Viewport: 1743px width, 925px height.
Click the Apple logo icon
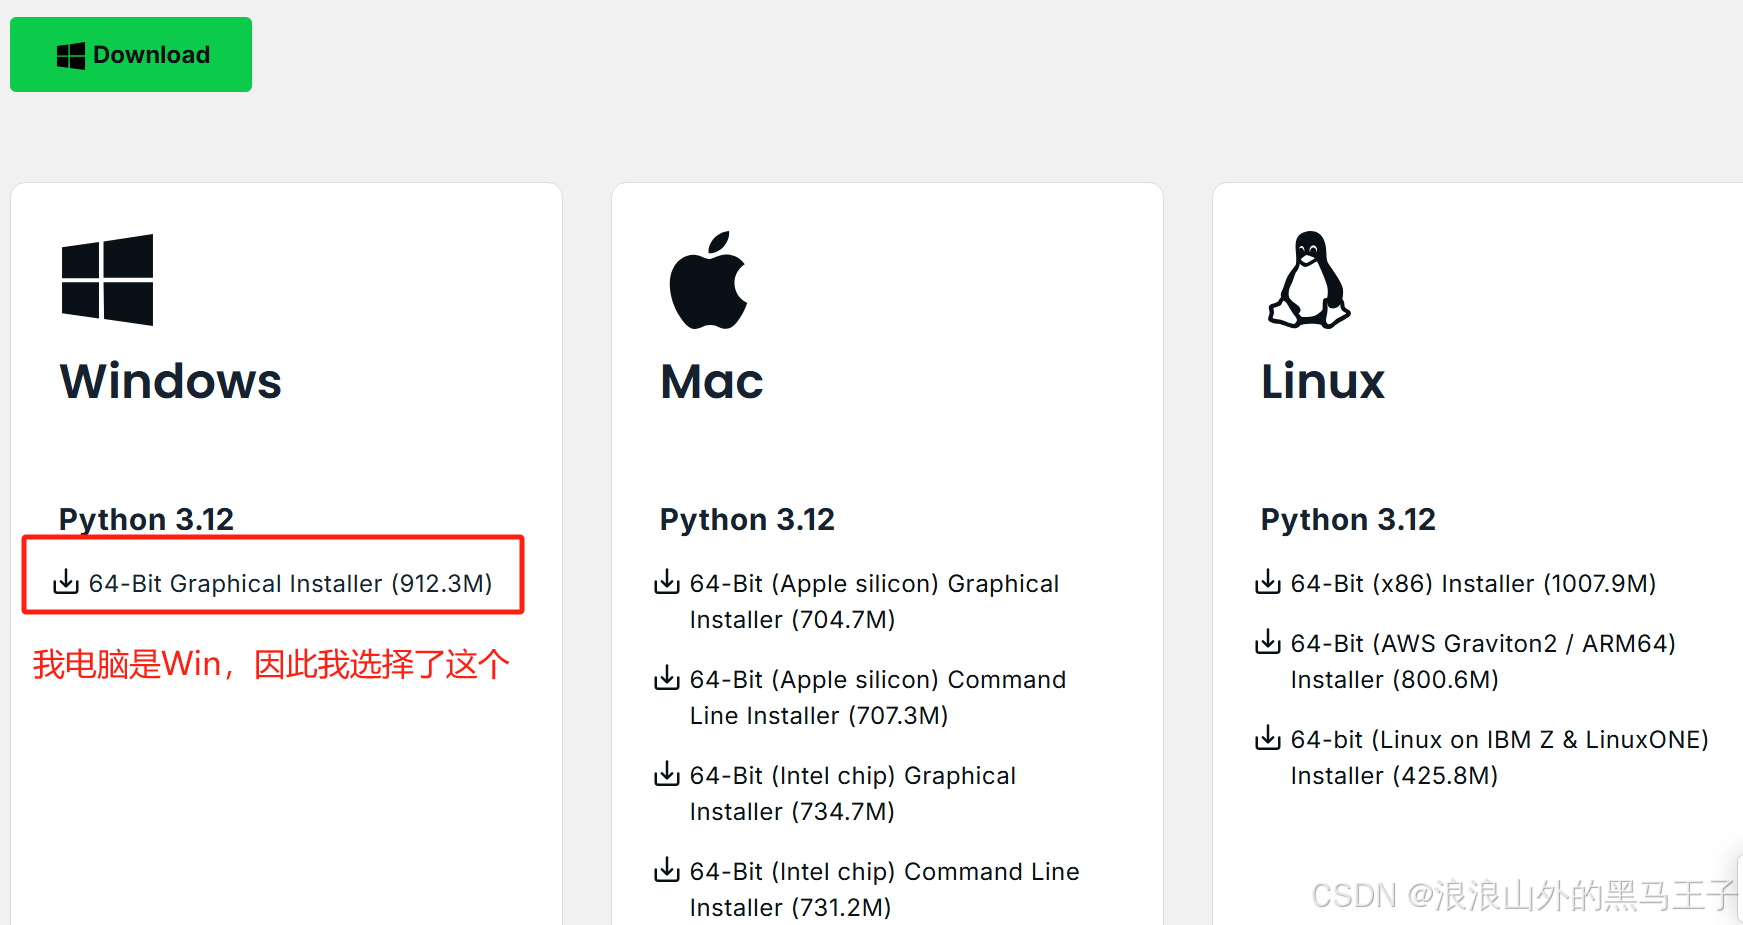coord(709,280)
